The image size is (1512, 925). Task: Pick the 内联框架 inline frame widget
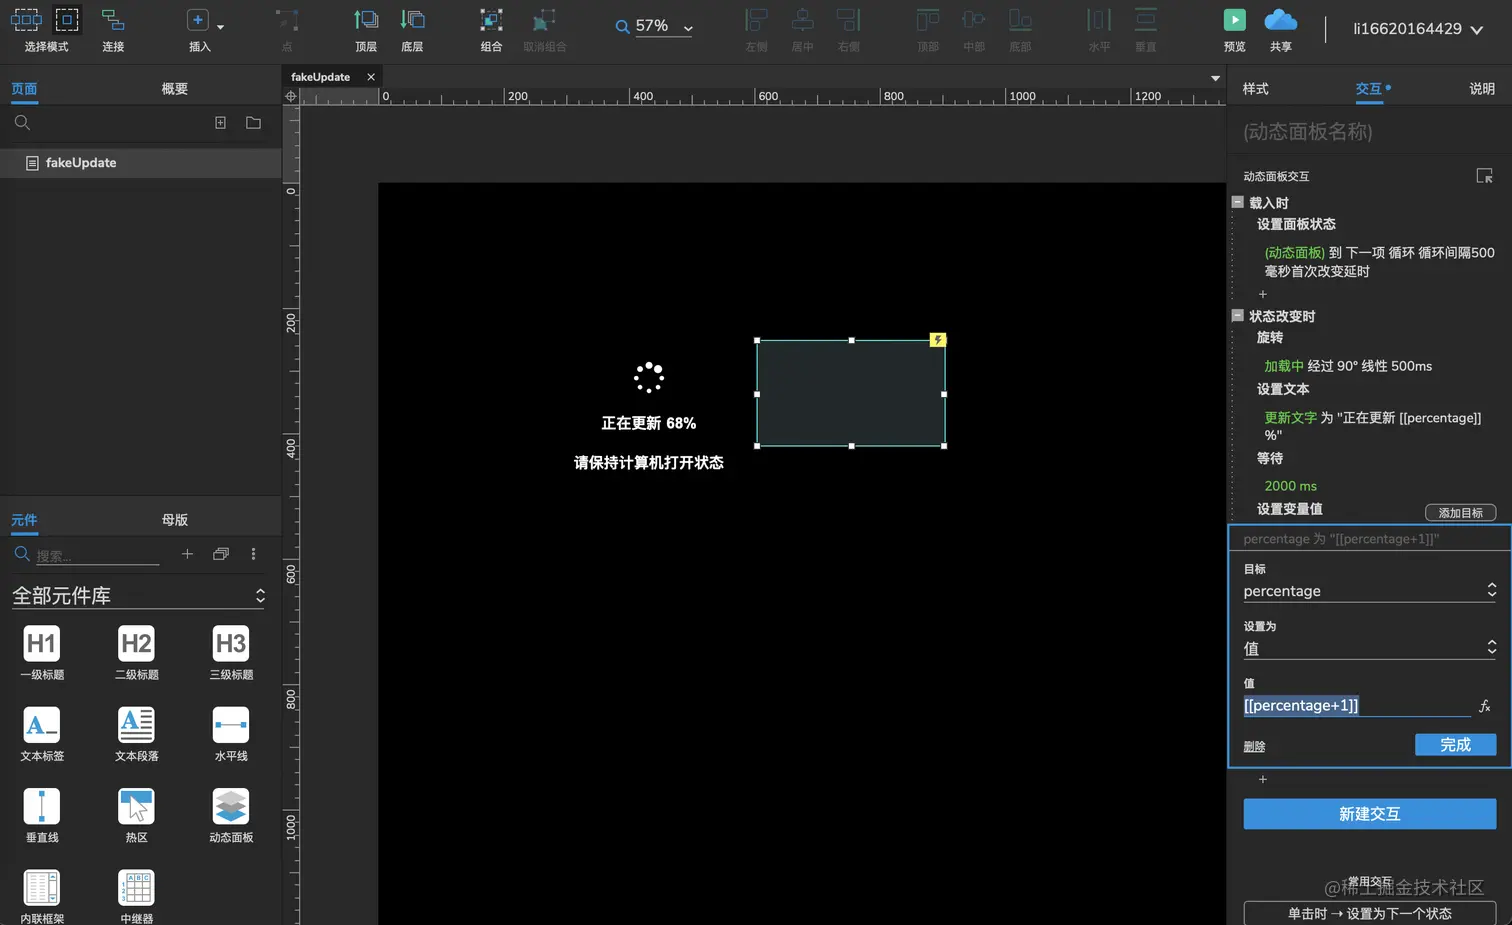pos(42,896)
